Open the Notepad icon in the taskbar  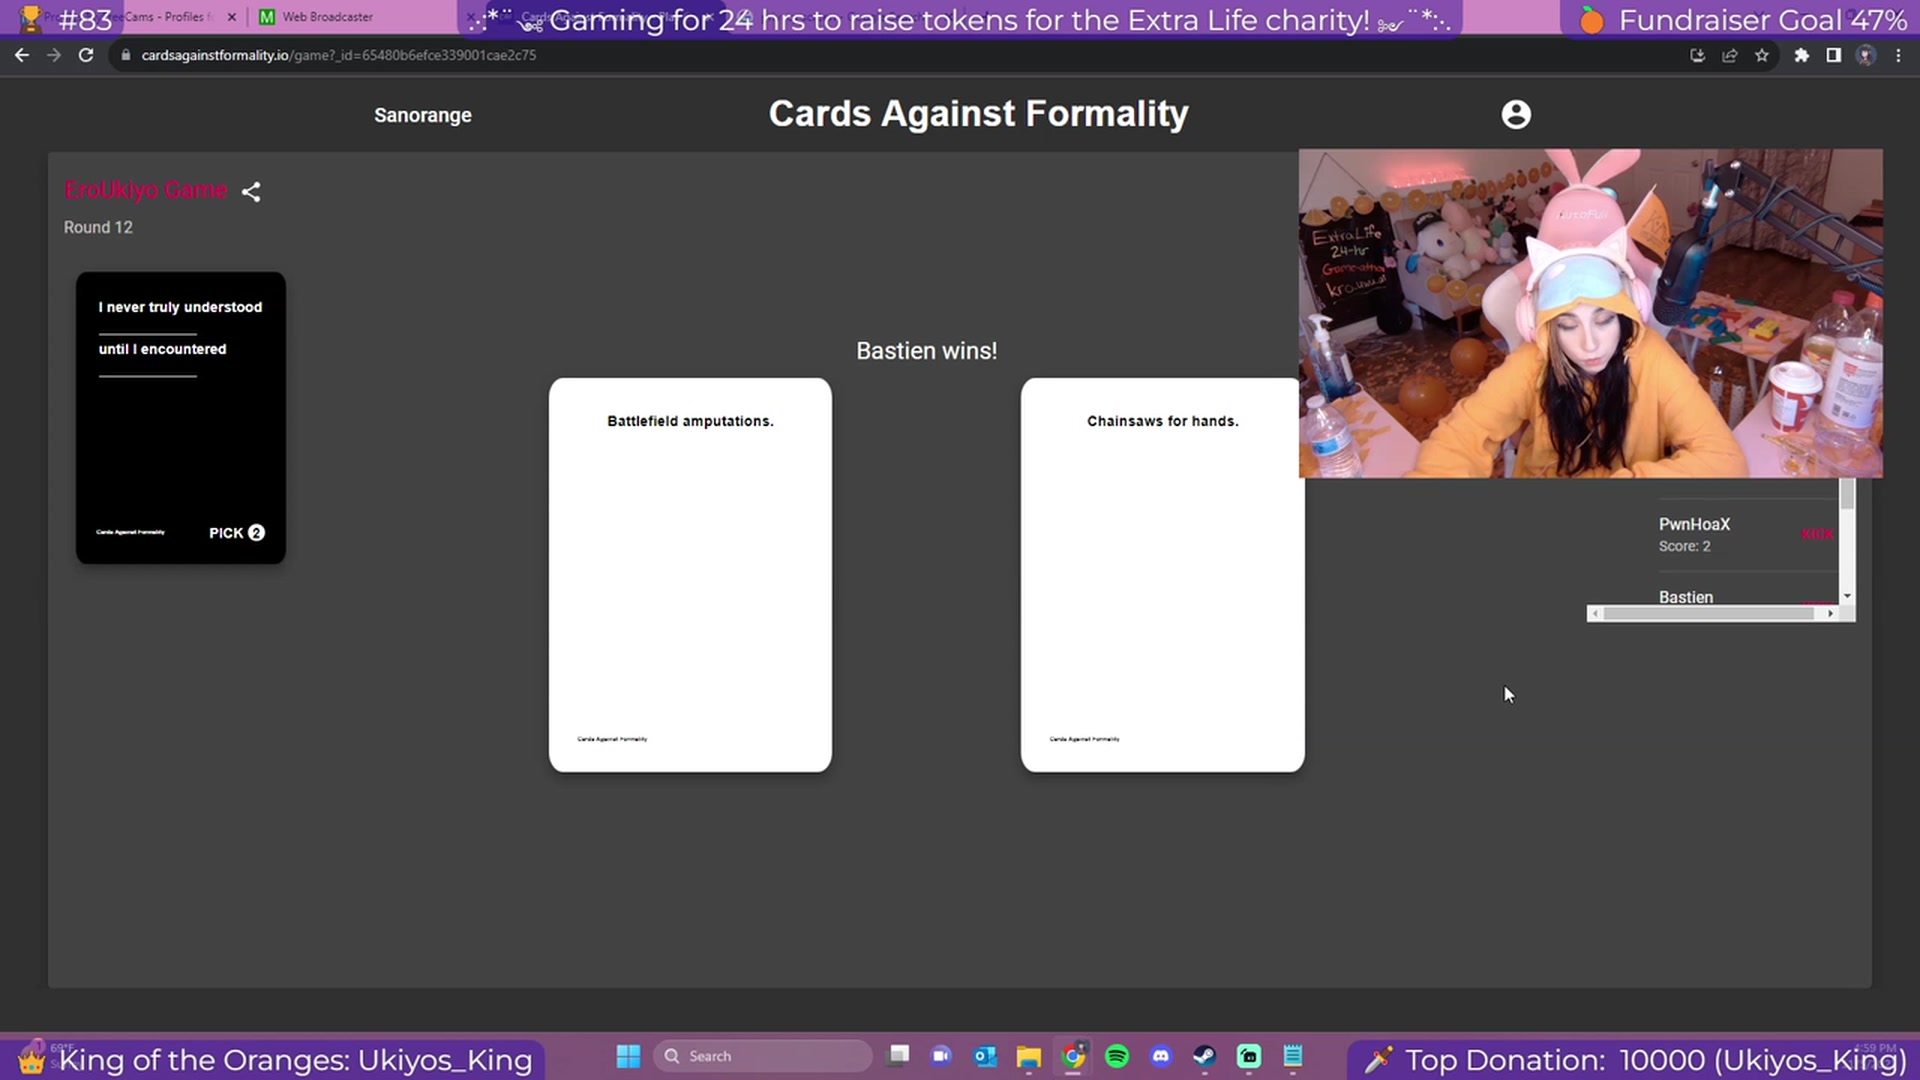tap(1293, 1056)
